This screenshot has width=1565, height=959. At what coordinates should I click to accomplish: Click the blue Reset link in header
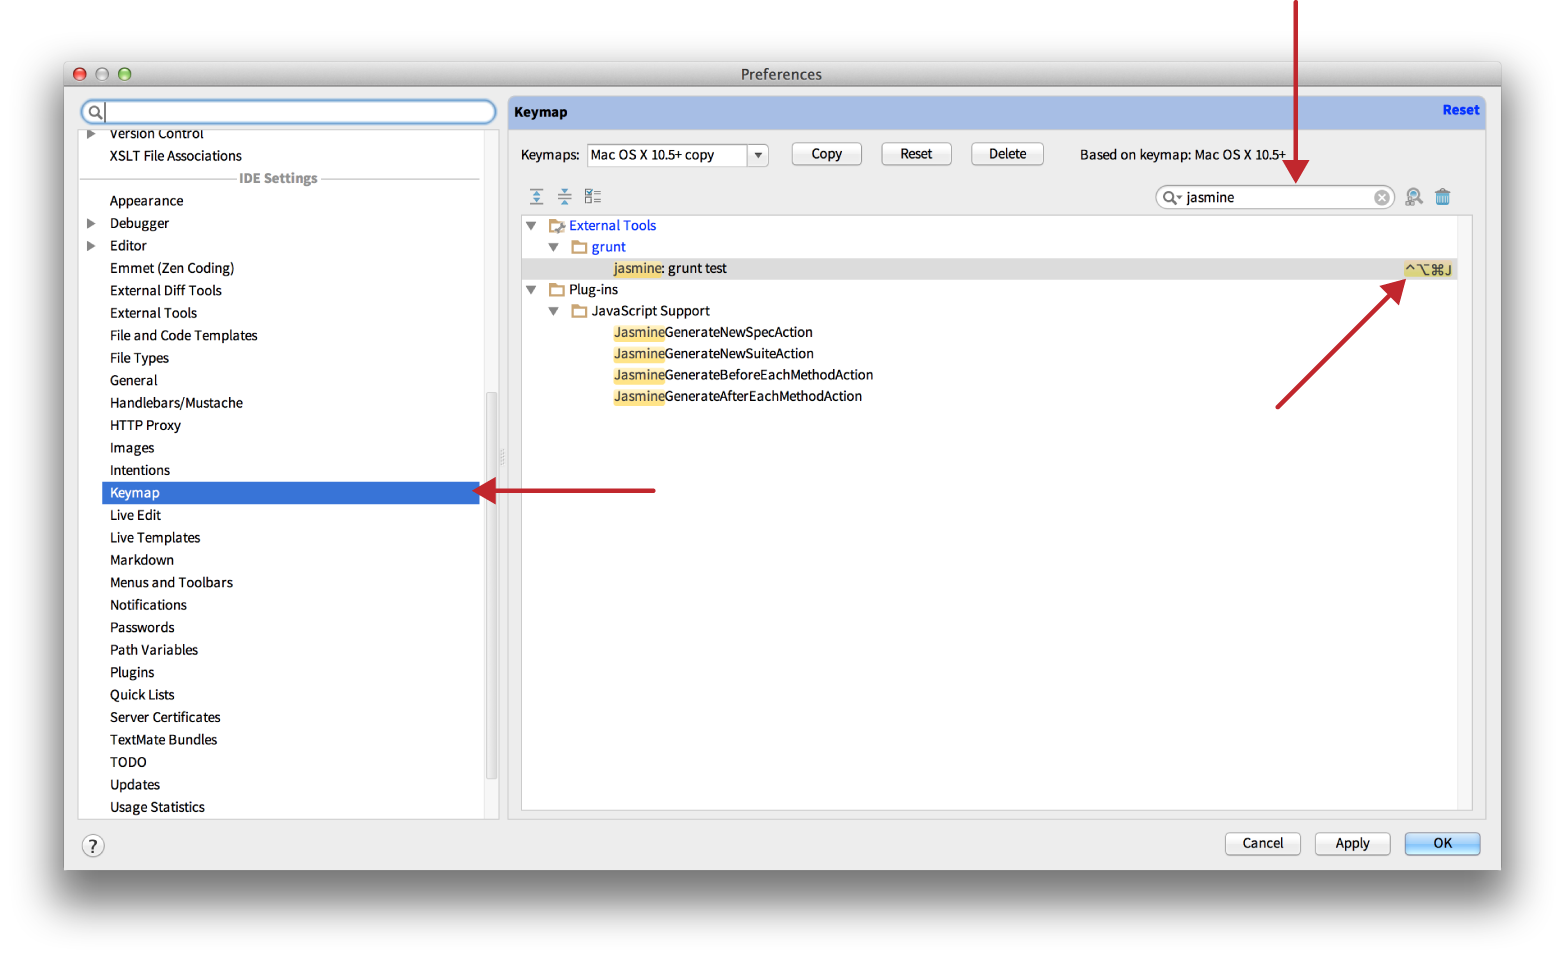[x=1459, y=111]
